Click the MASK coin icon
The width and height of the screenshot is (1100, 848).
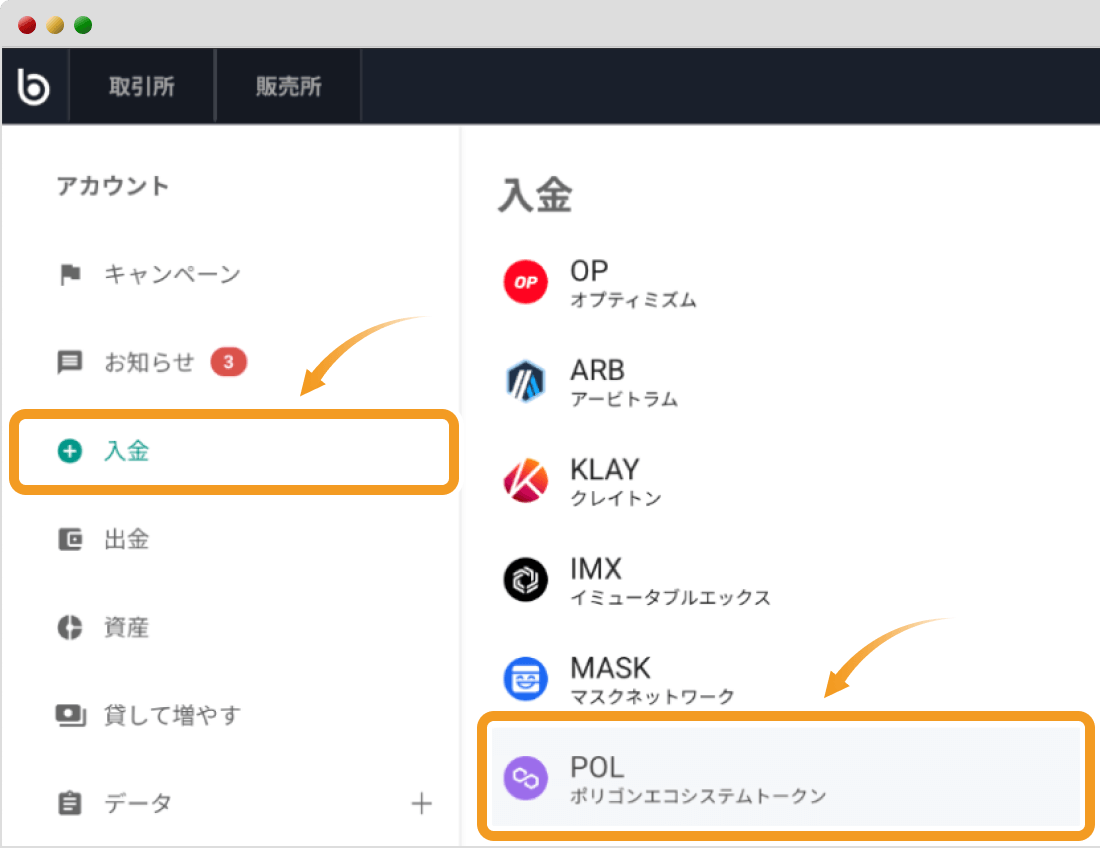coord(525,678)
